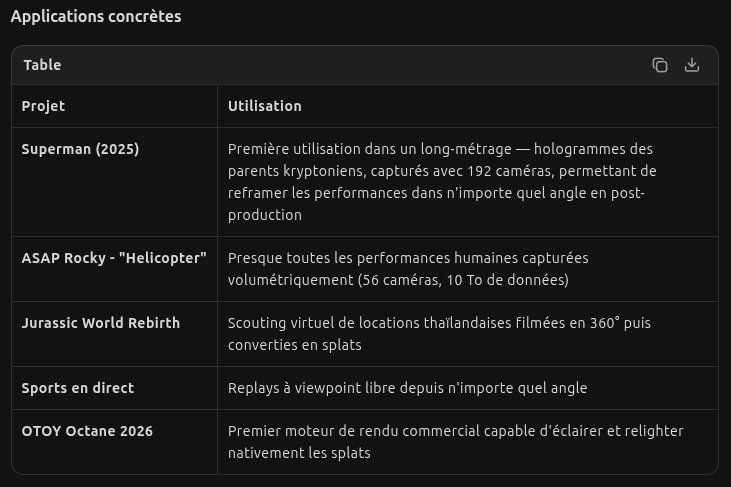Click the "Jurassic World Rebirth" project cell
731x487 pixels.
point(101,323)
